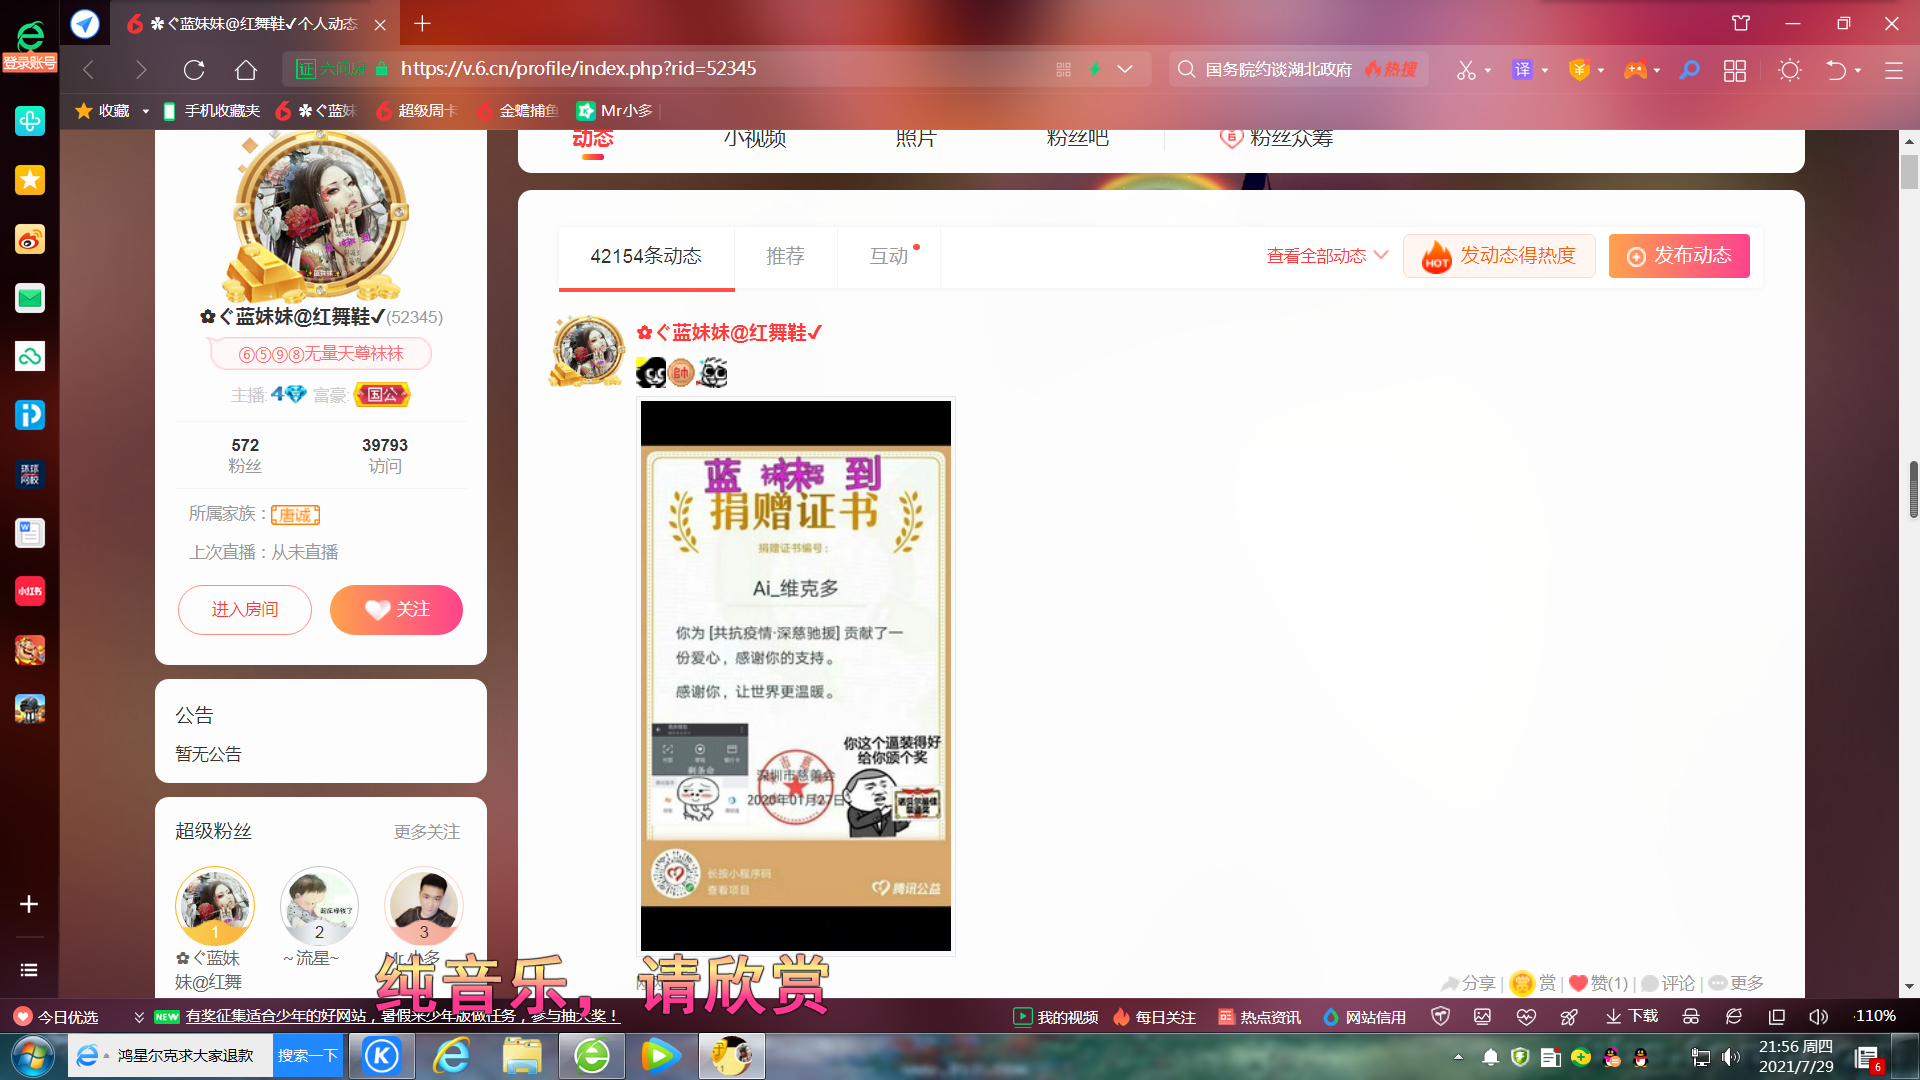Viewport: 1920px width, 1080px height.
Task: Open the yellow shield wallet icon
Action: click(x=1579, y=69)
